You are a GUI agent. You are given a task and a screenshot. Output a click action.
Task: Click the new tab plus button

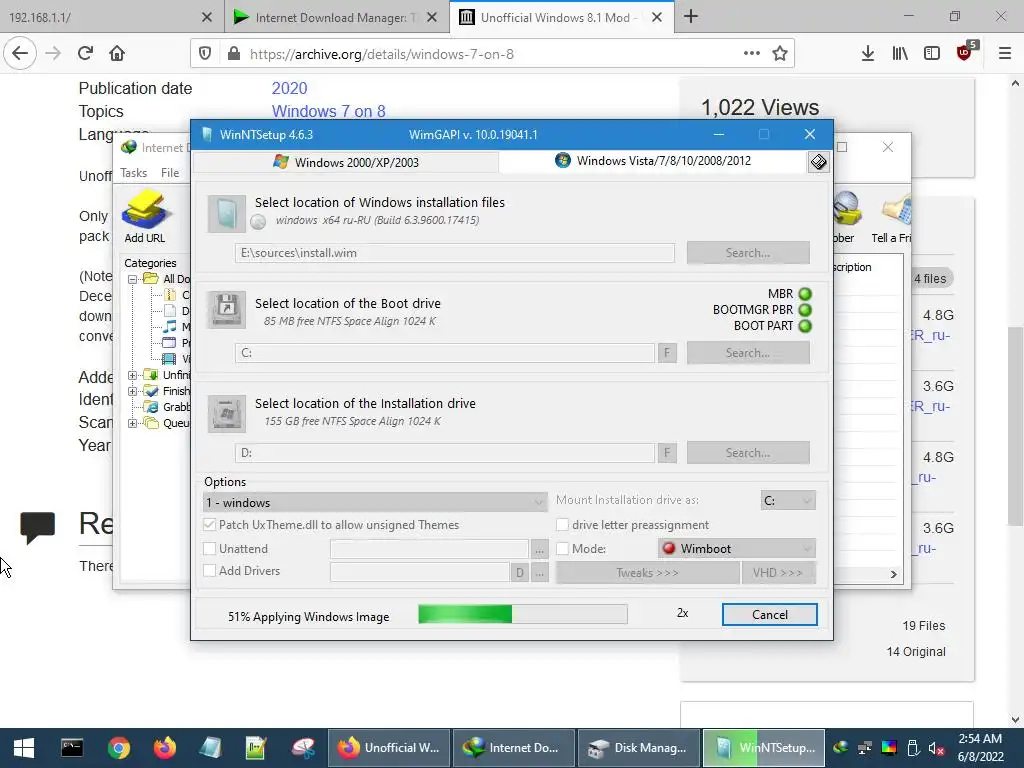pyautogui.click(x=691, y=17)
